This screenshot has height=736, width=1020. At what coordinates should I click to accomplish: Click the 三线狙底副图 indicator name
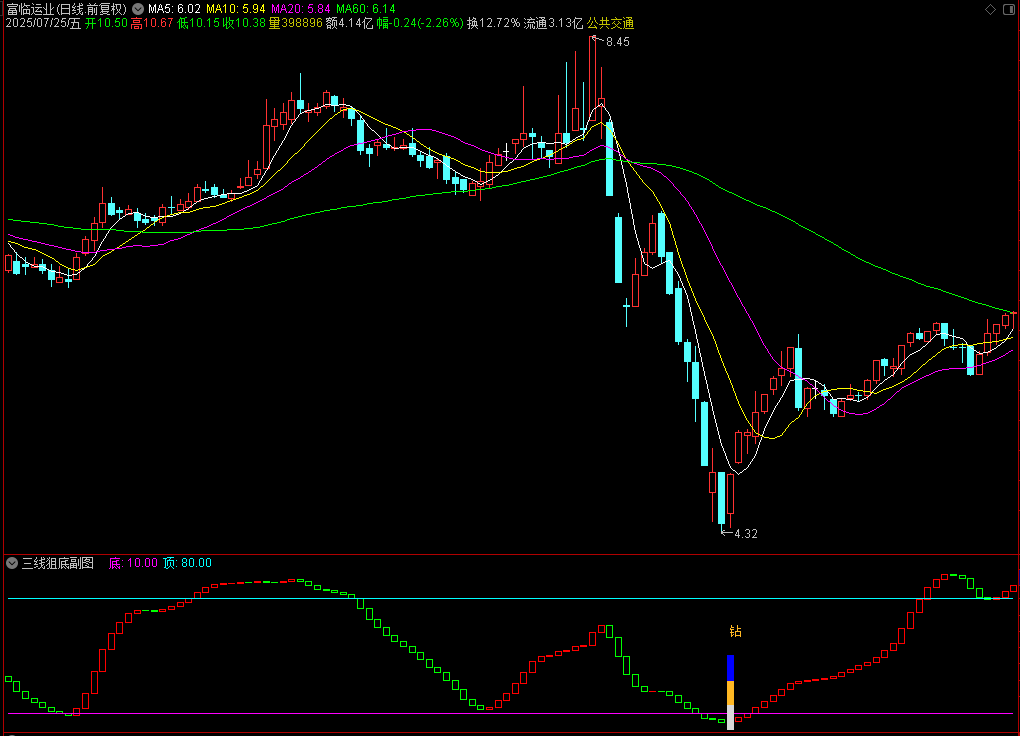58,563
